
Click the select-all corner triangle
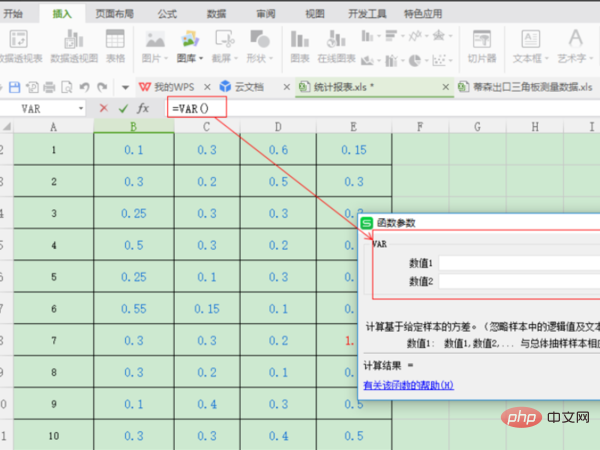tap(7, 126)
